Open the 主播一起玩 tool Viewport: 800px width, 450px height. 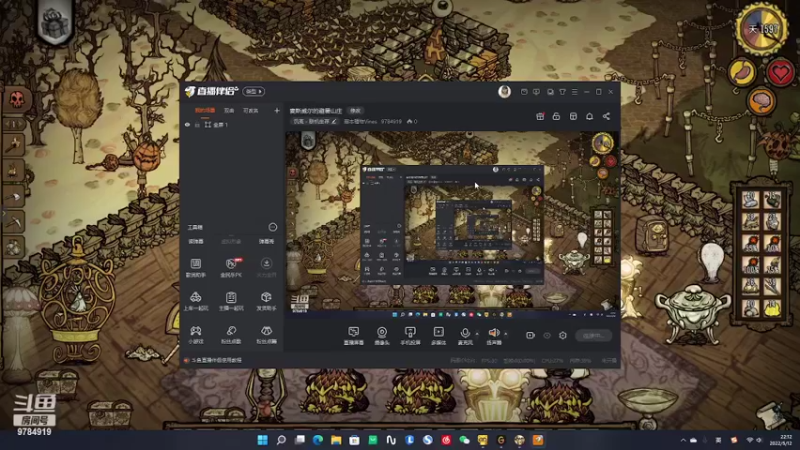[231, 301]
